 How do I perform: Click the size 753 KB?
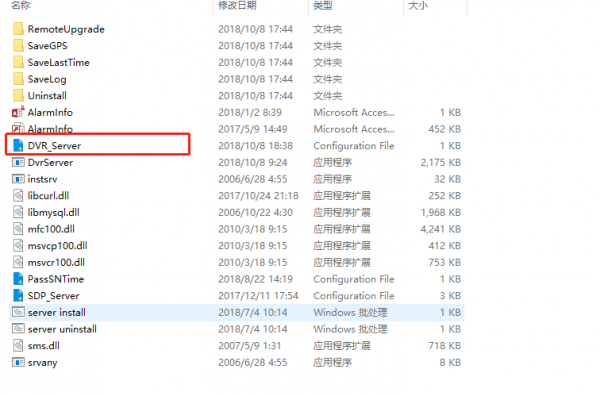pos(445,262)
